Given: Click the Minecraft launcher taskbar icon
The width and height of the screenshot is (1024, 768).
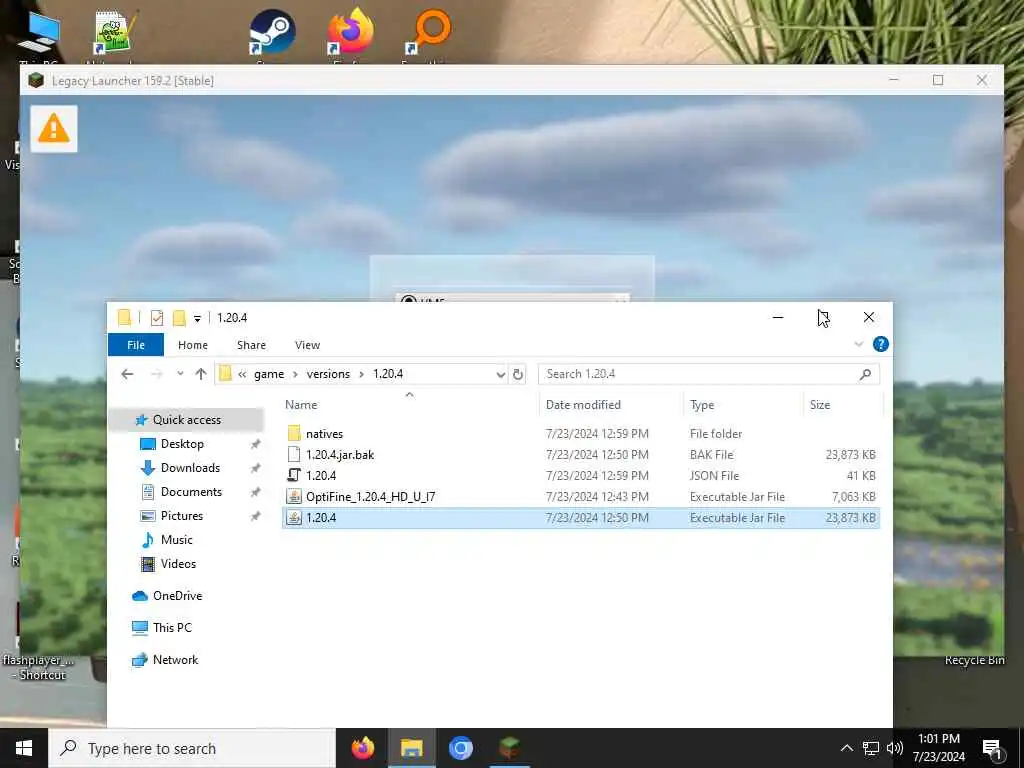Looking at the screenshot, I should (509, 748).
